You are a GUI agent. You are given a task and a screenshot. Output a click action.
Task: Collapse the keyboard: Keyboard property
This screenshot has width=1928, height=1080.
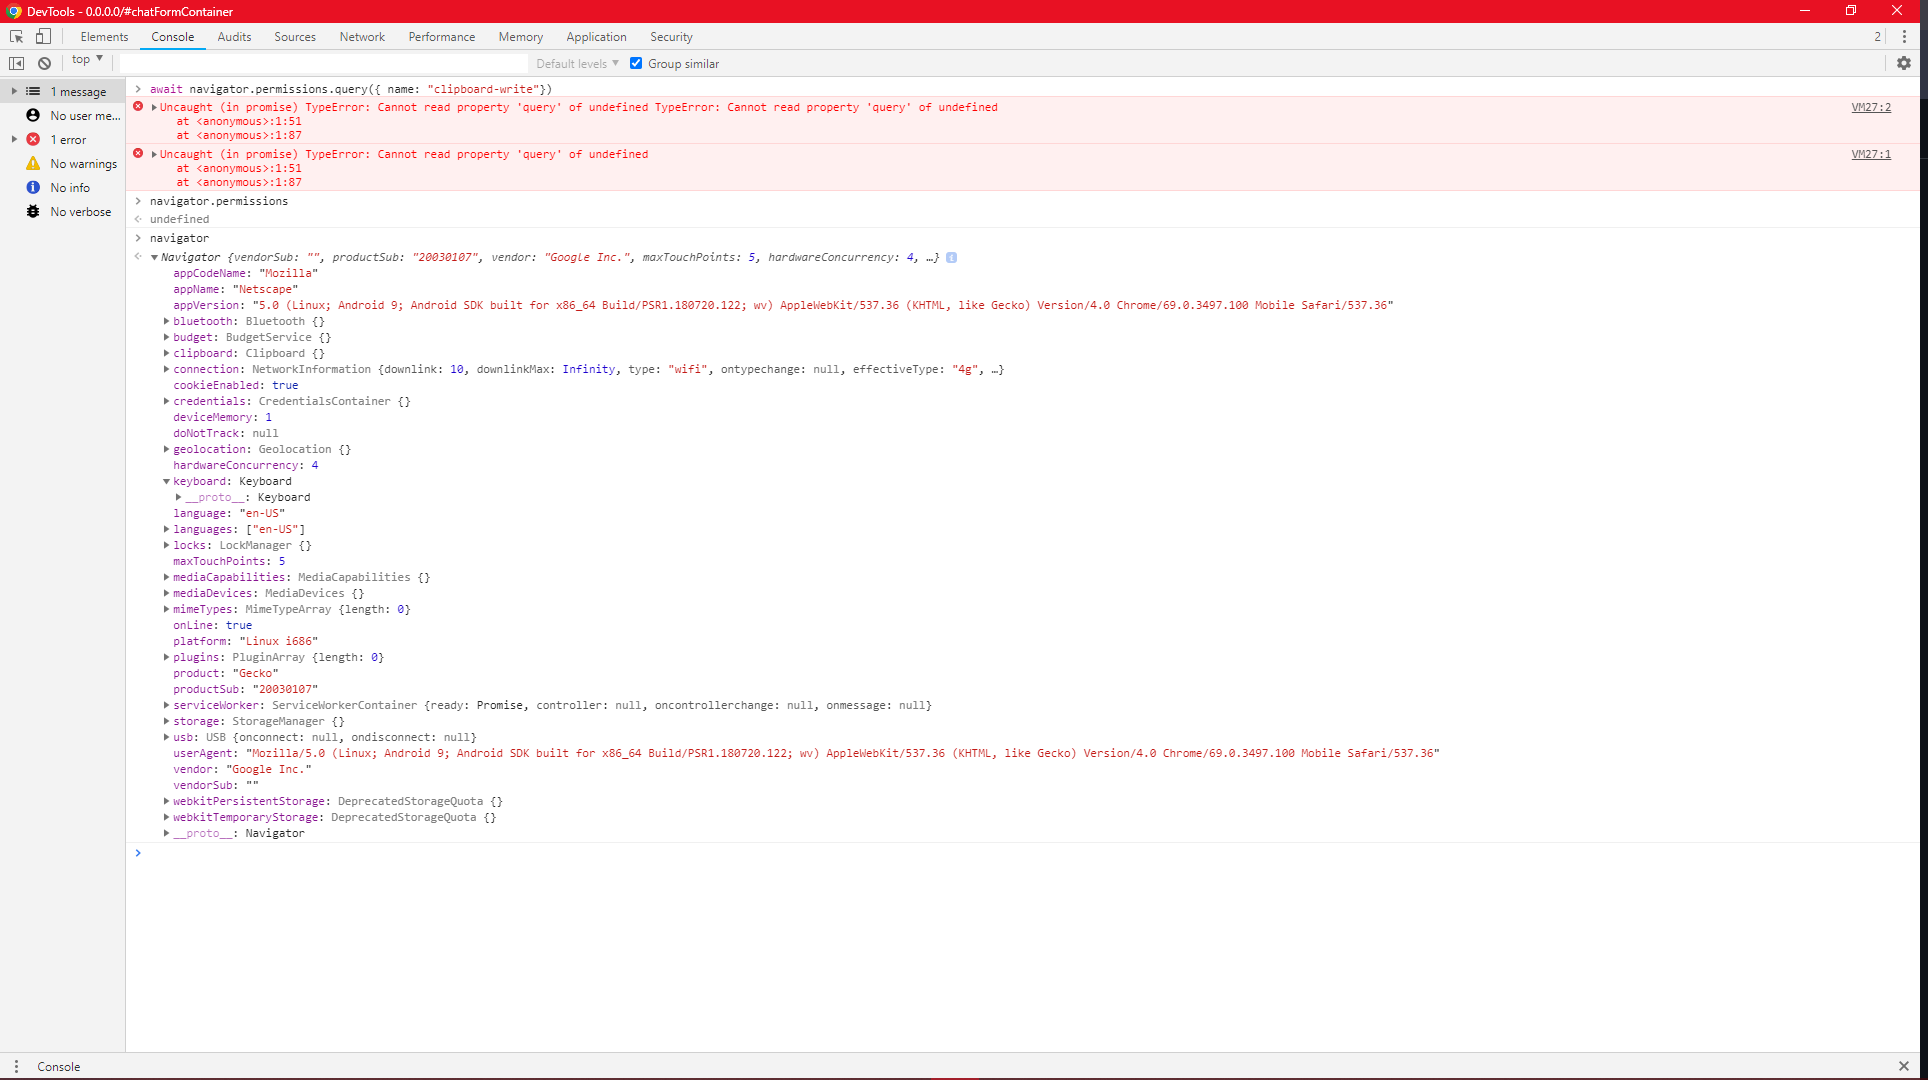pyautogui.click(x=166, y=481)
